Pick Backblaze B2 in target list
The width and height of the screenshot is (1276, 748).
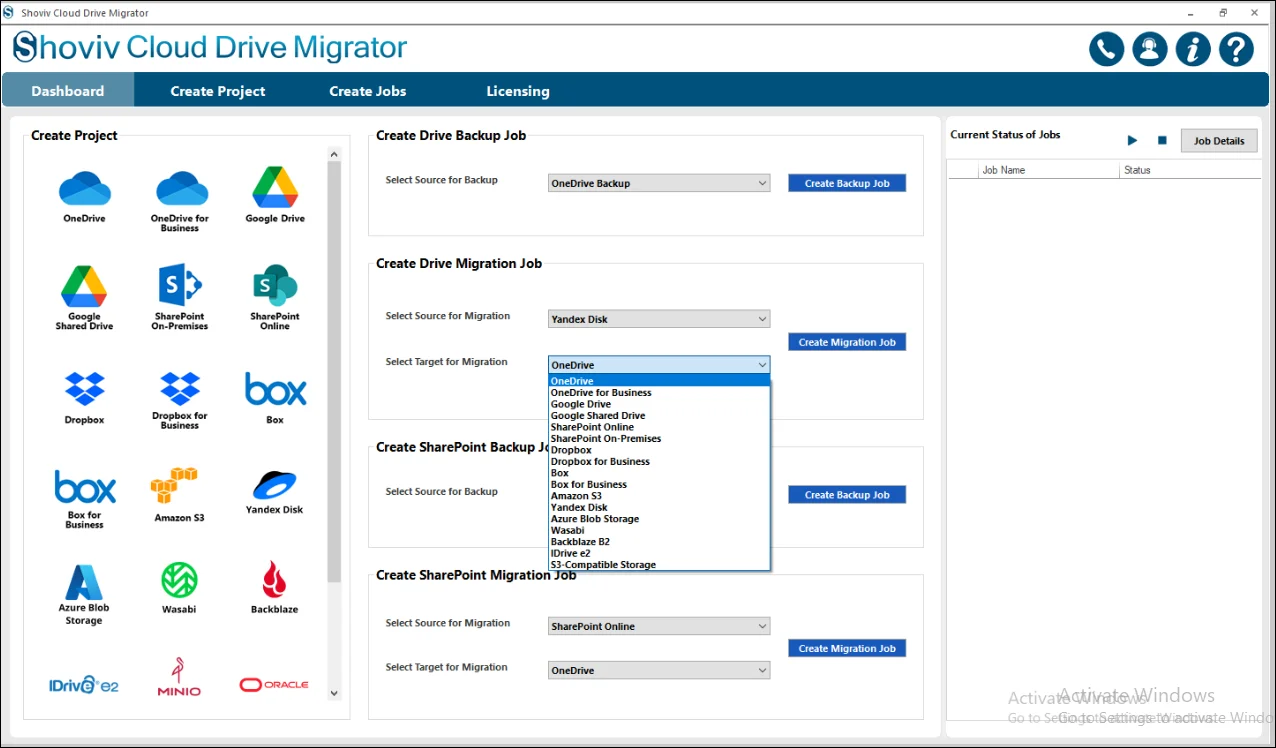point(659,542)
